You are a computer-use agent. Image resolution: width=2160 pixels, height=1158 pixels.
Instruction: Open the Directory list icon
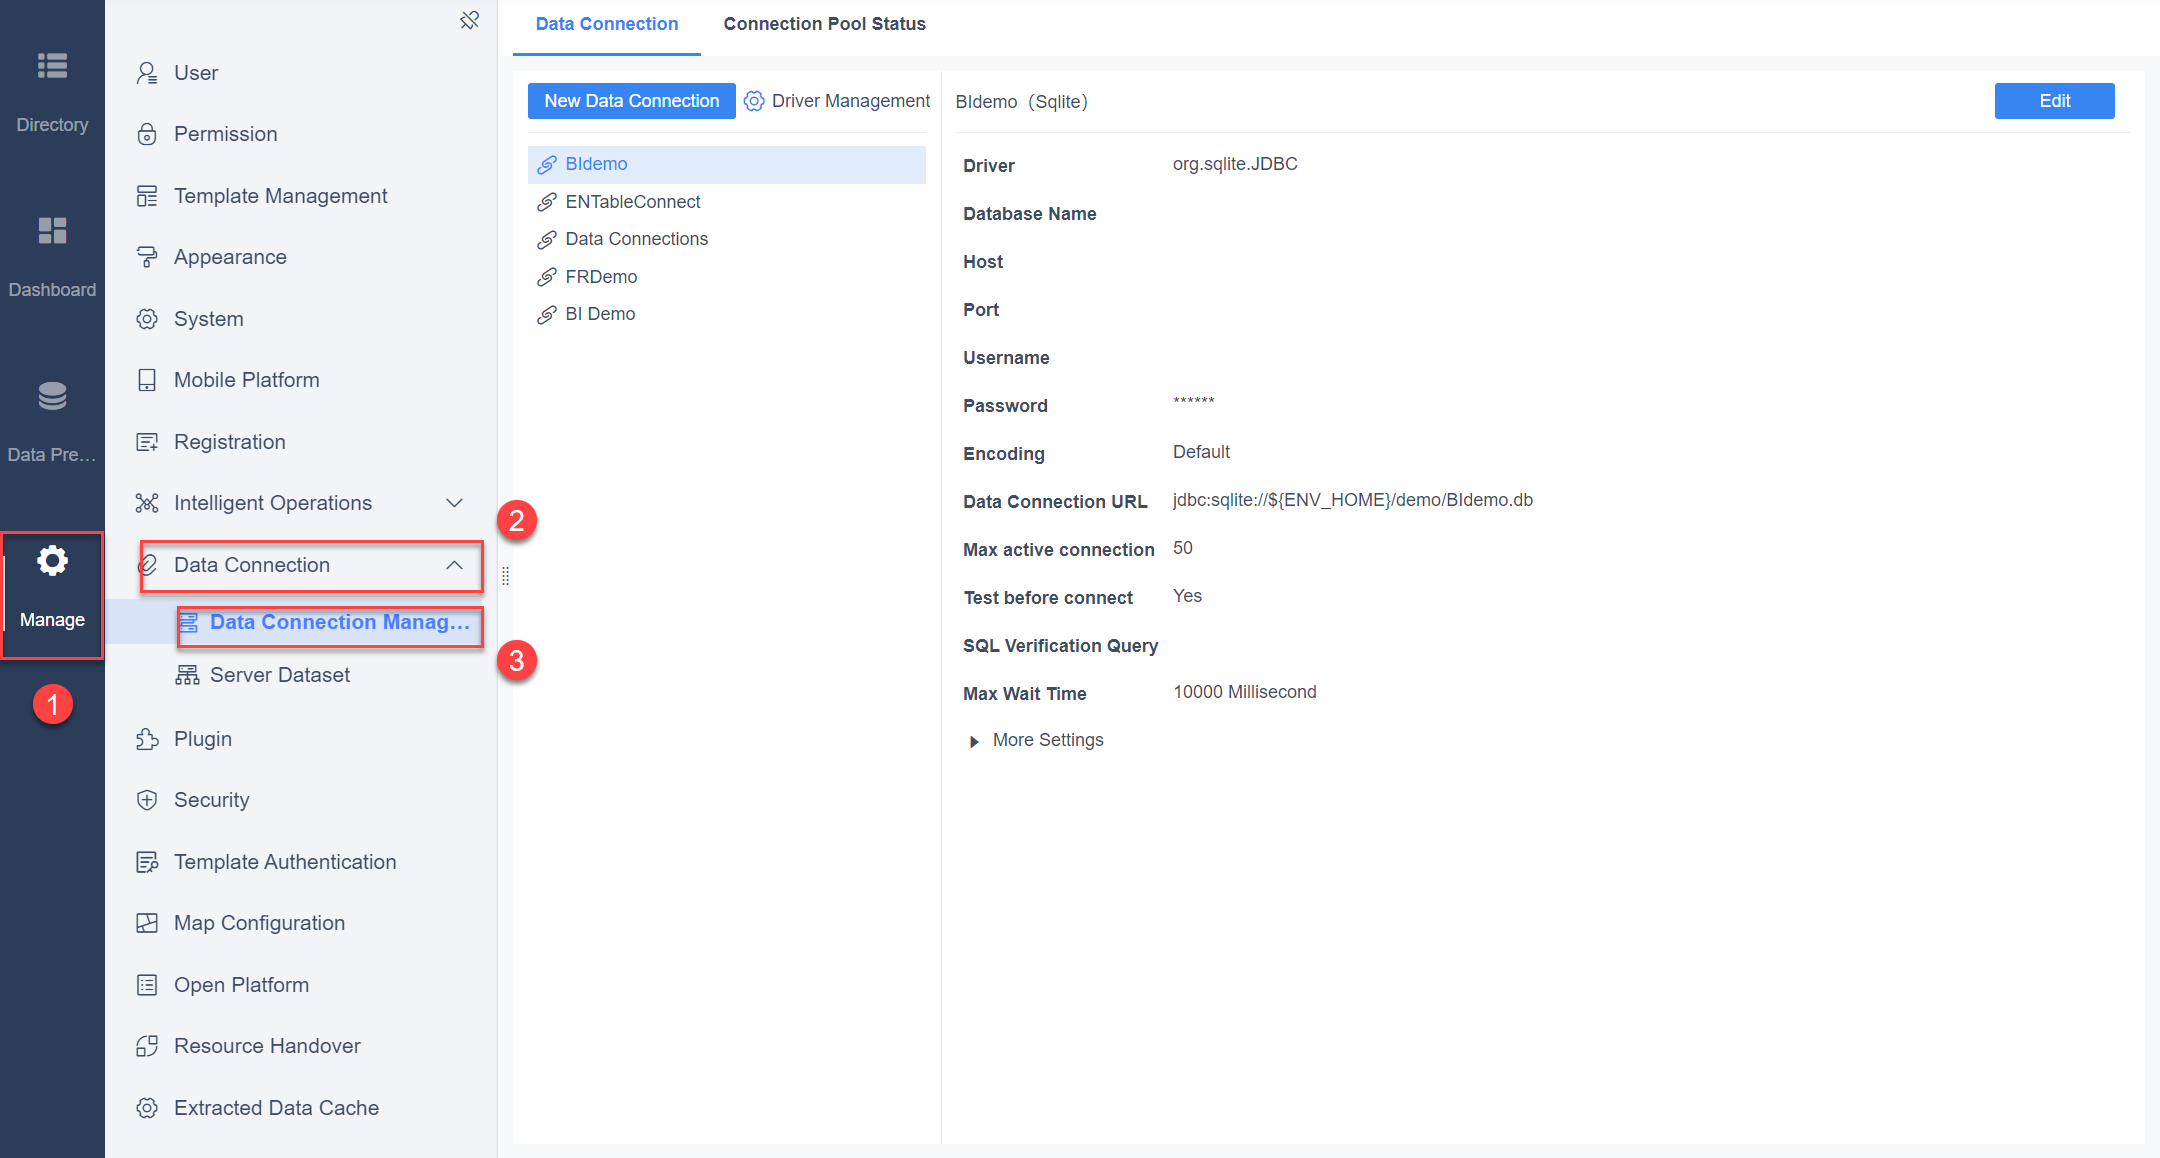pos(52,66)
